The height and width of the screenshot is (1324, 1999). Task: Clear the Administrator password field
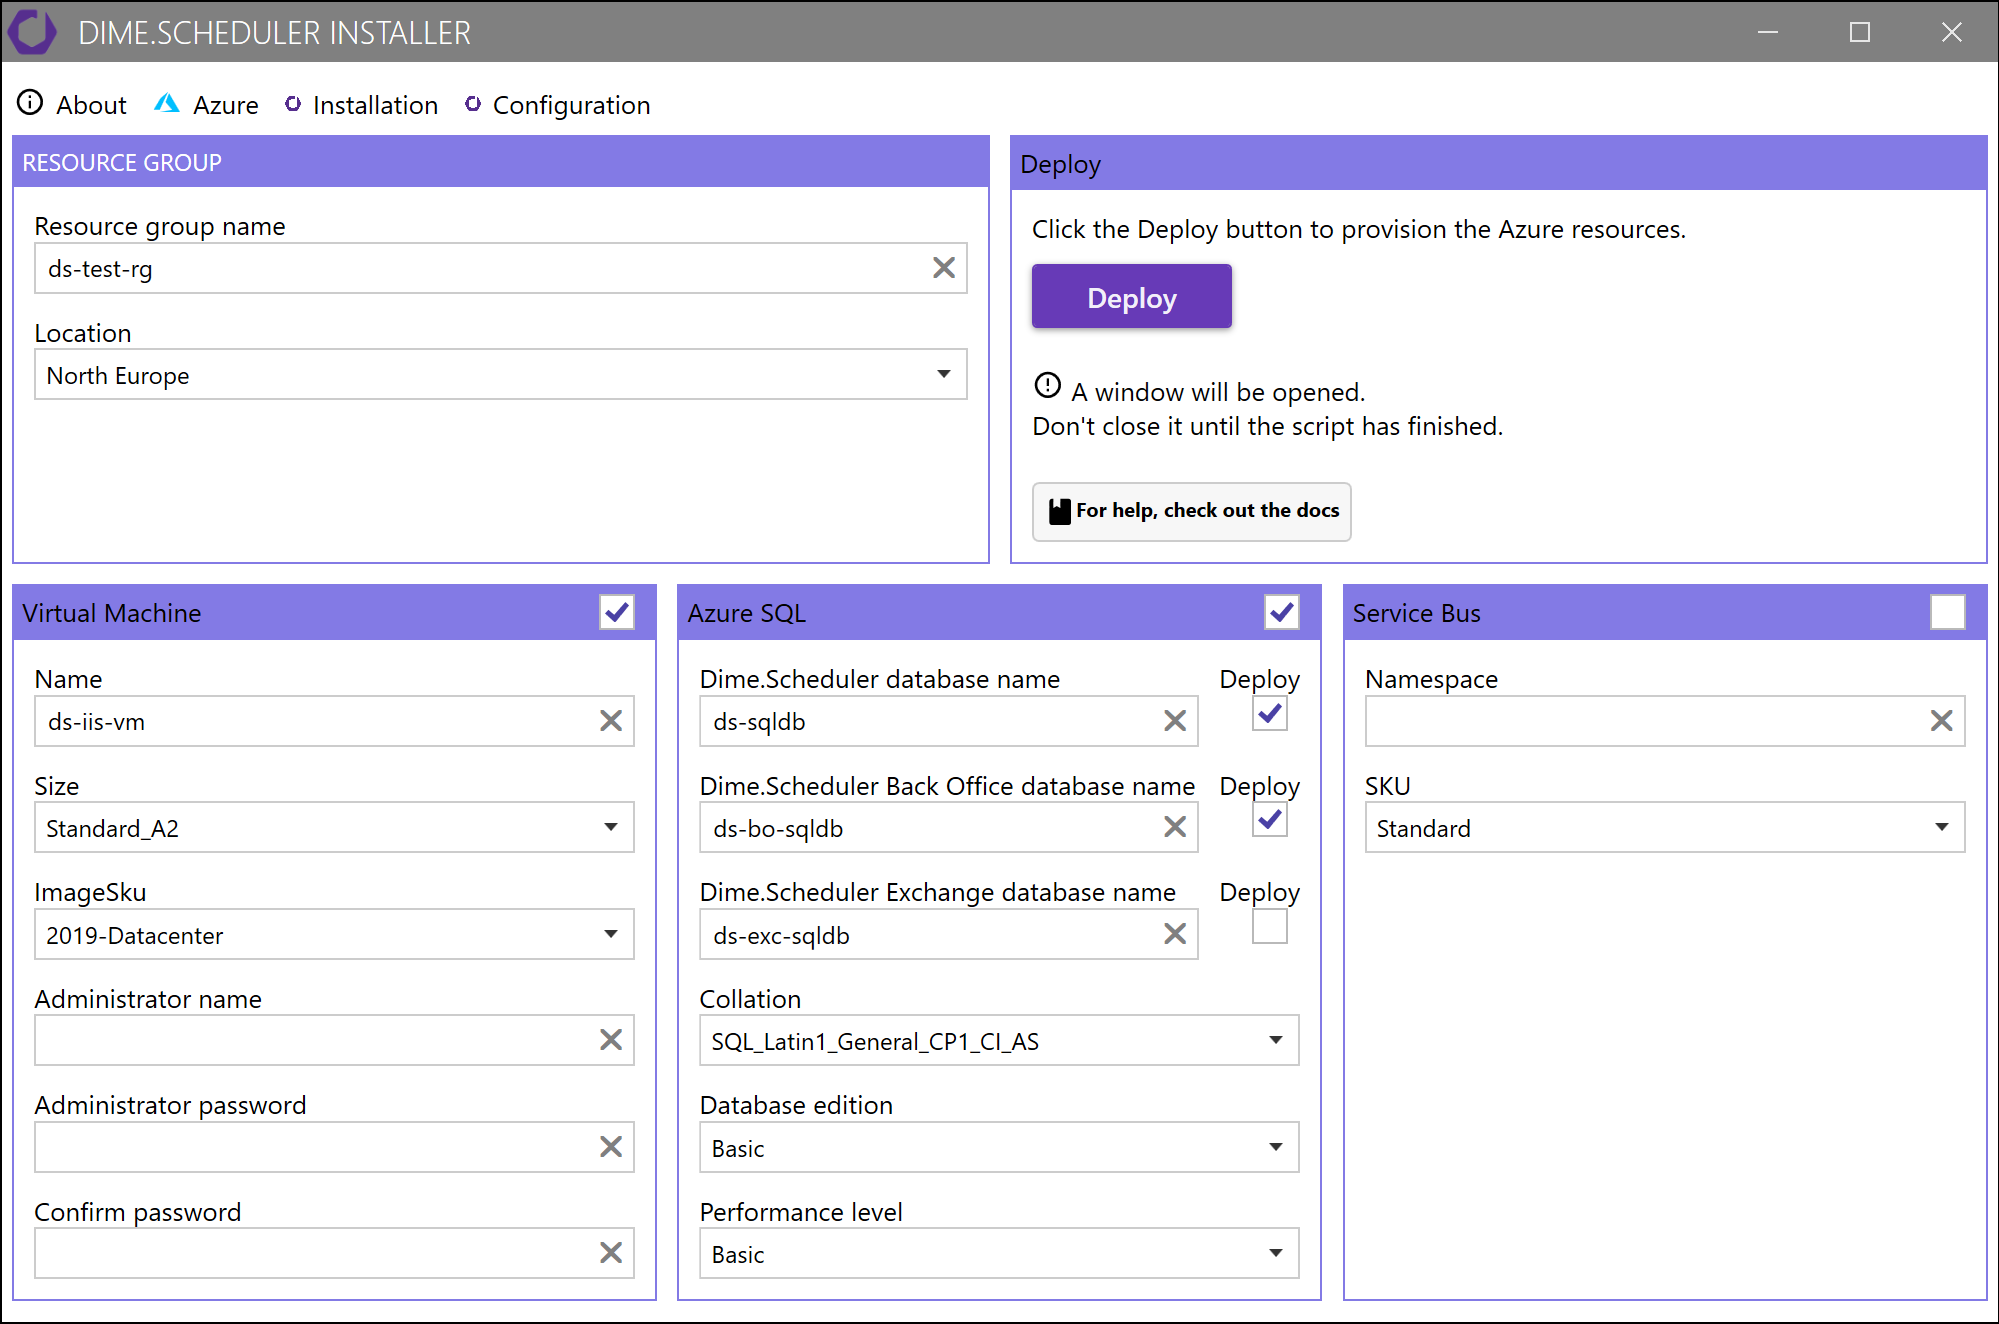pyautogui.click(x=611, y=1147)
